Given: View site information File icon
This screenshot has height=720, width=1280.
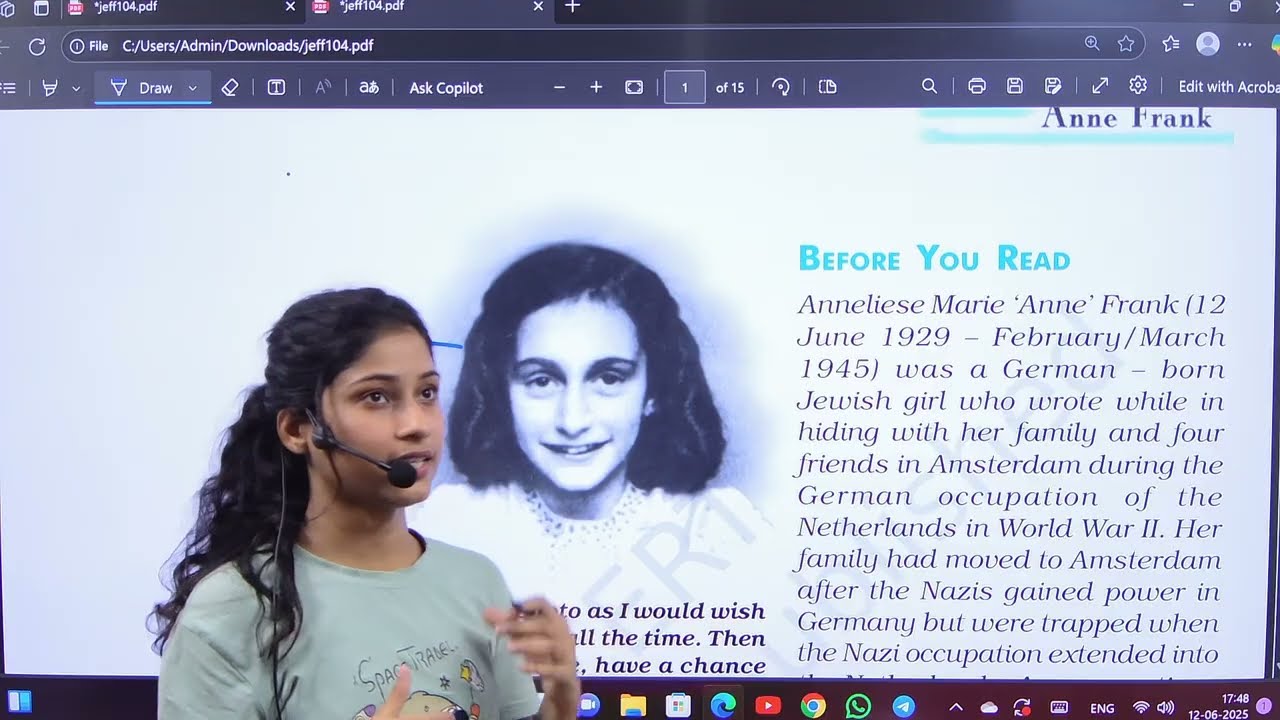Looking at the screenshot, I should [89, 45].
